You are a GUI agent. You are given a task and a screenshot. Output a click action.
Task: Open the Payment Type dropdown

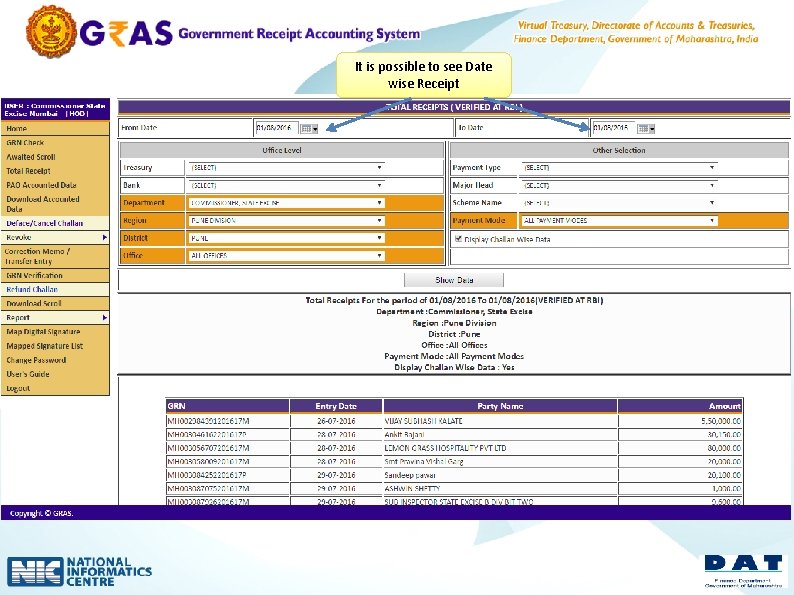619,168
